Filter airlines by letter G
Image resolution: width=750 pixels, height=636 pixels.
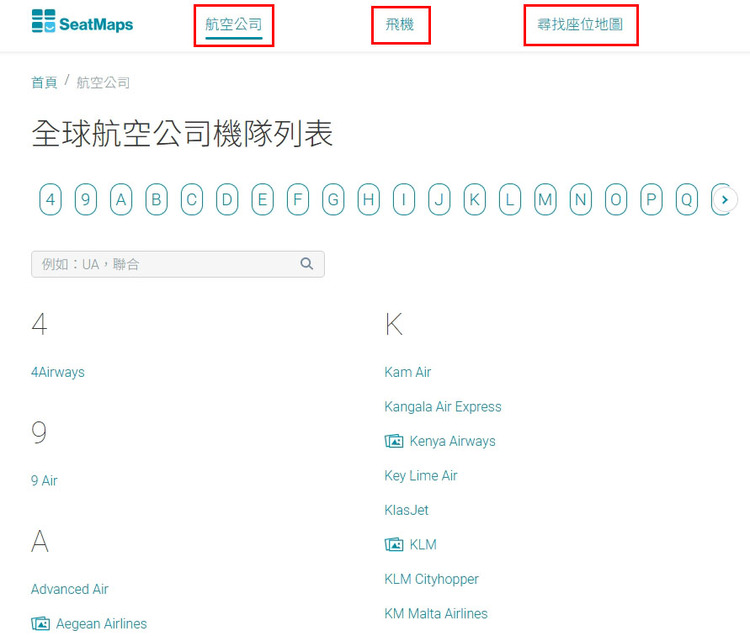333,199
